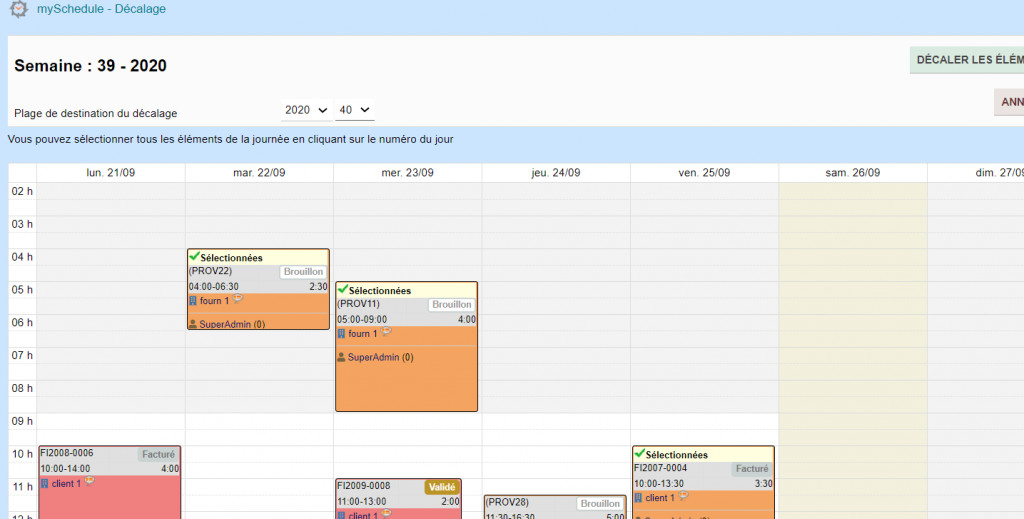Click the 09 h time row label
This screenshot has height=519, width=1024.
[22, 421]
